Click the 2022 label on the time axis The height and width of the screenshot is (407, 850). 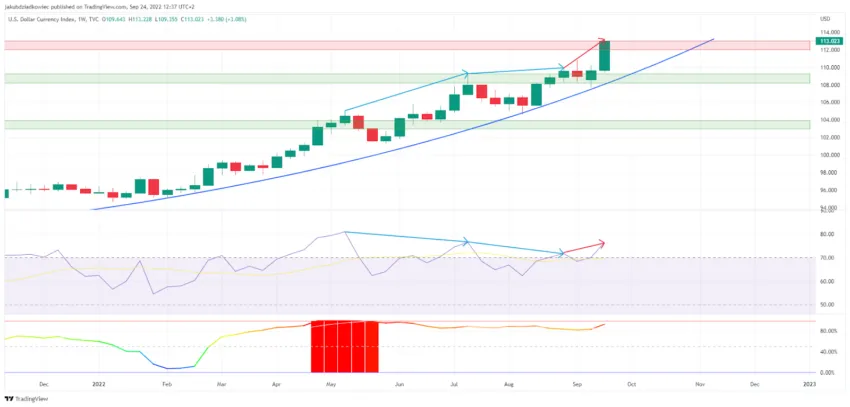click(98, 384)
